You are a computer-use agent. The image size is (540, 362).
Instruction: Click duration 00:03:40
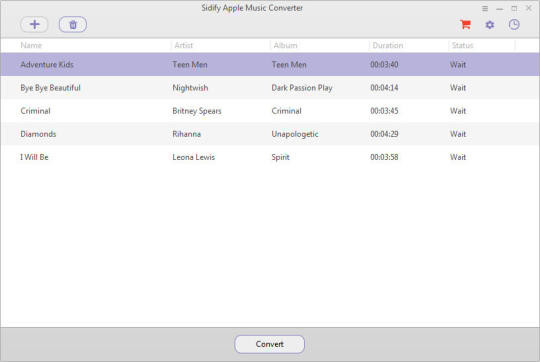384,64
